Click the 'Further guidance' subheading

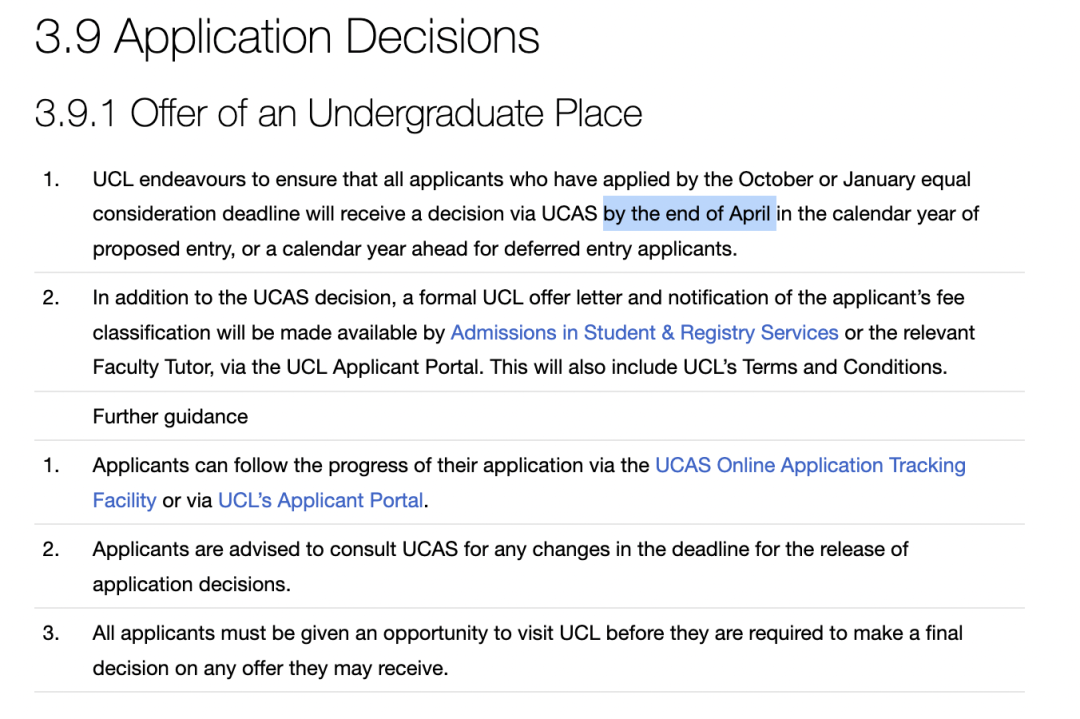[x=170, y=417]
